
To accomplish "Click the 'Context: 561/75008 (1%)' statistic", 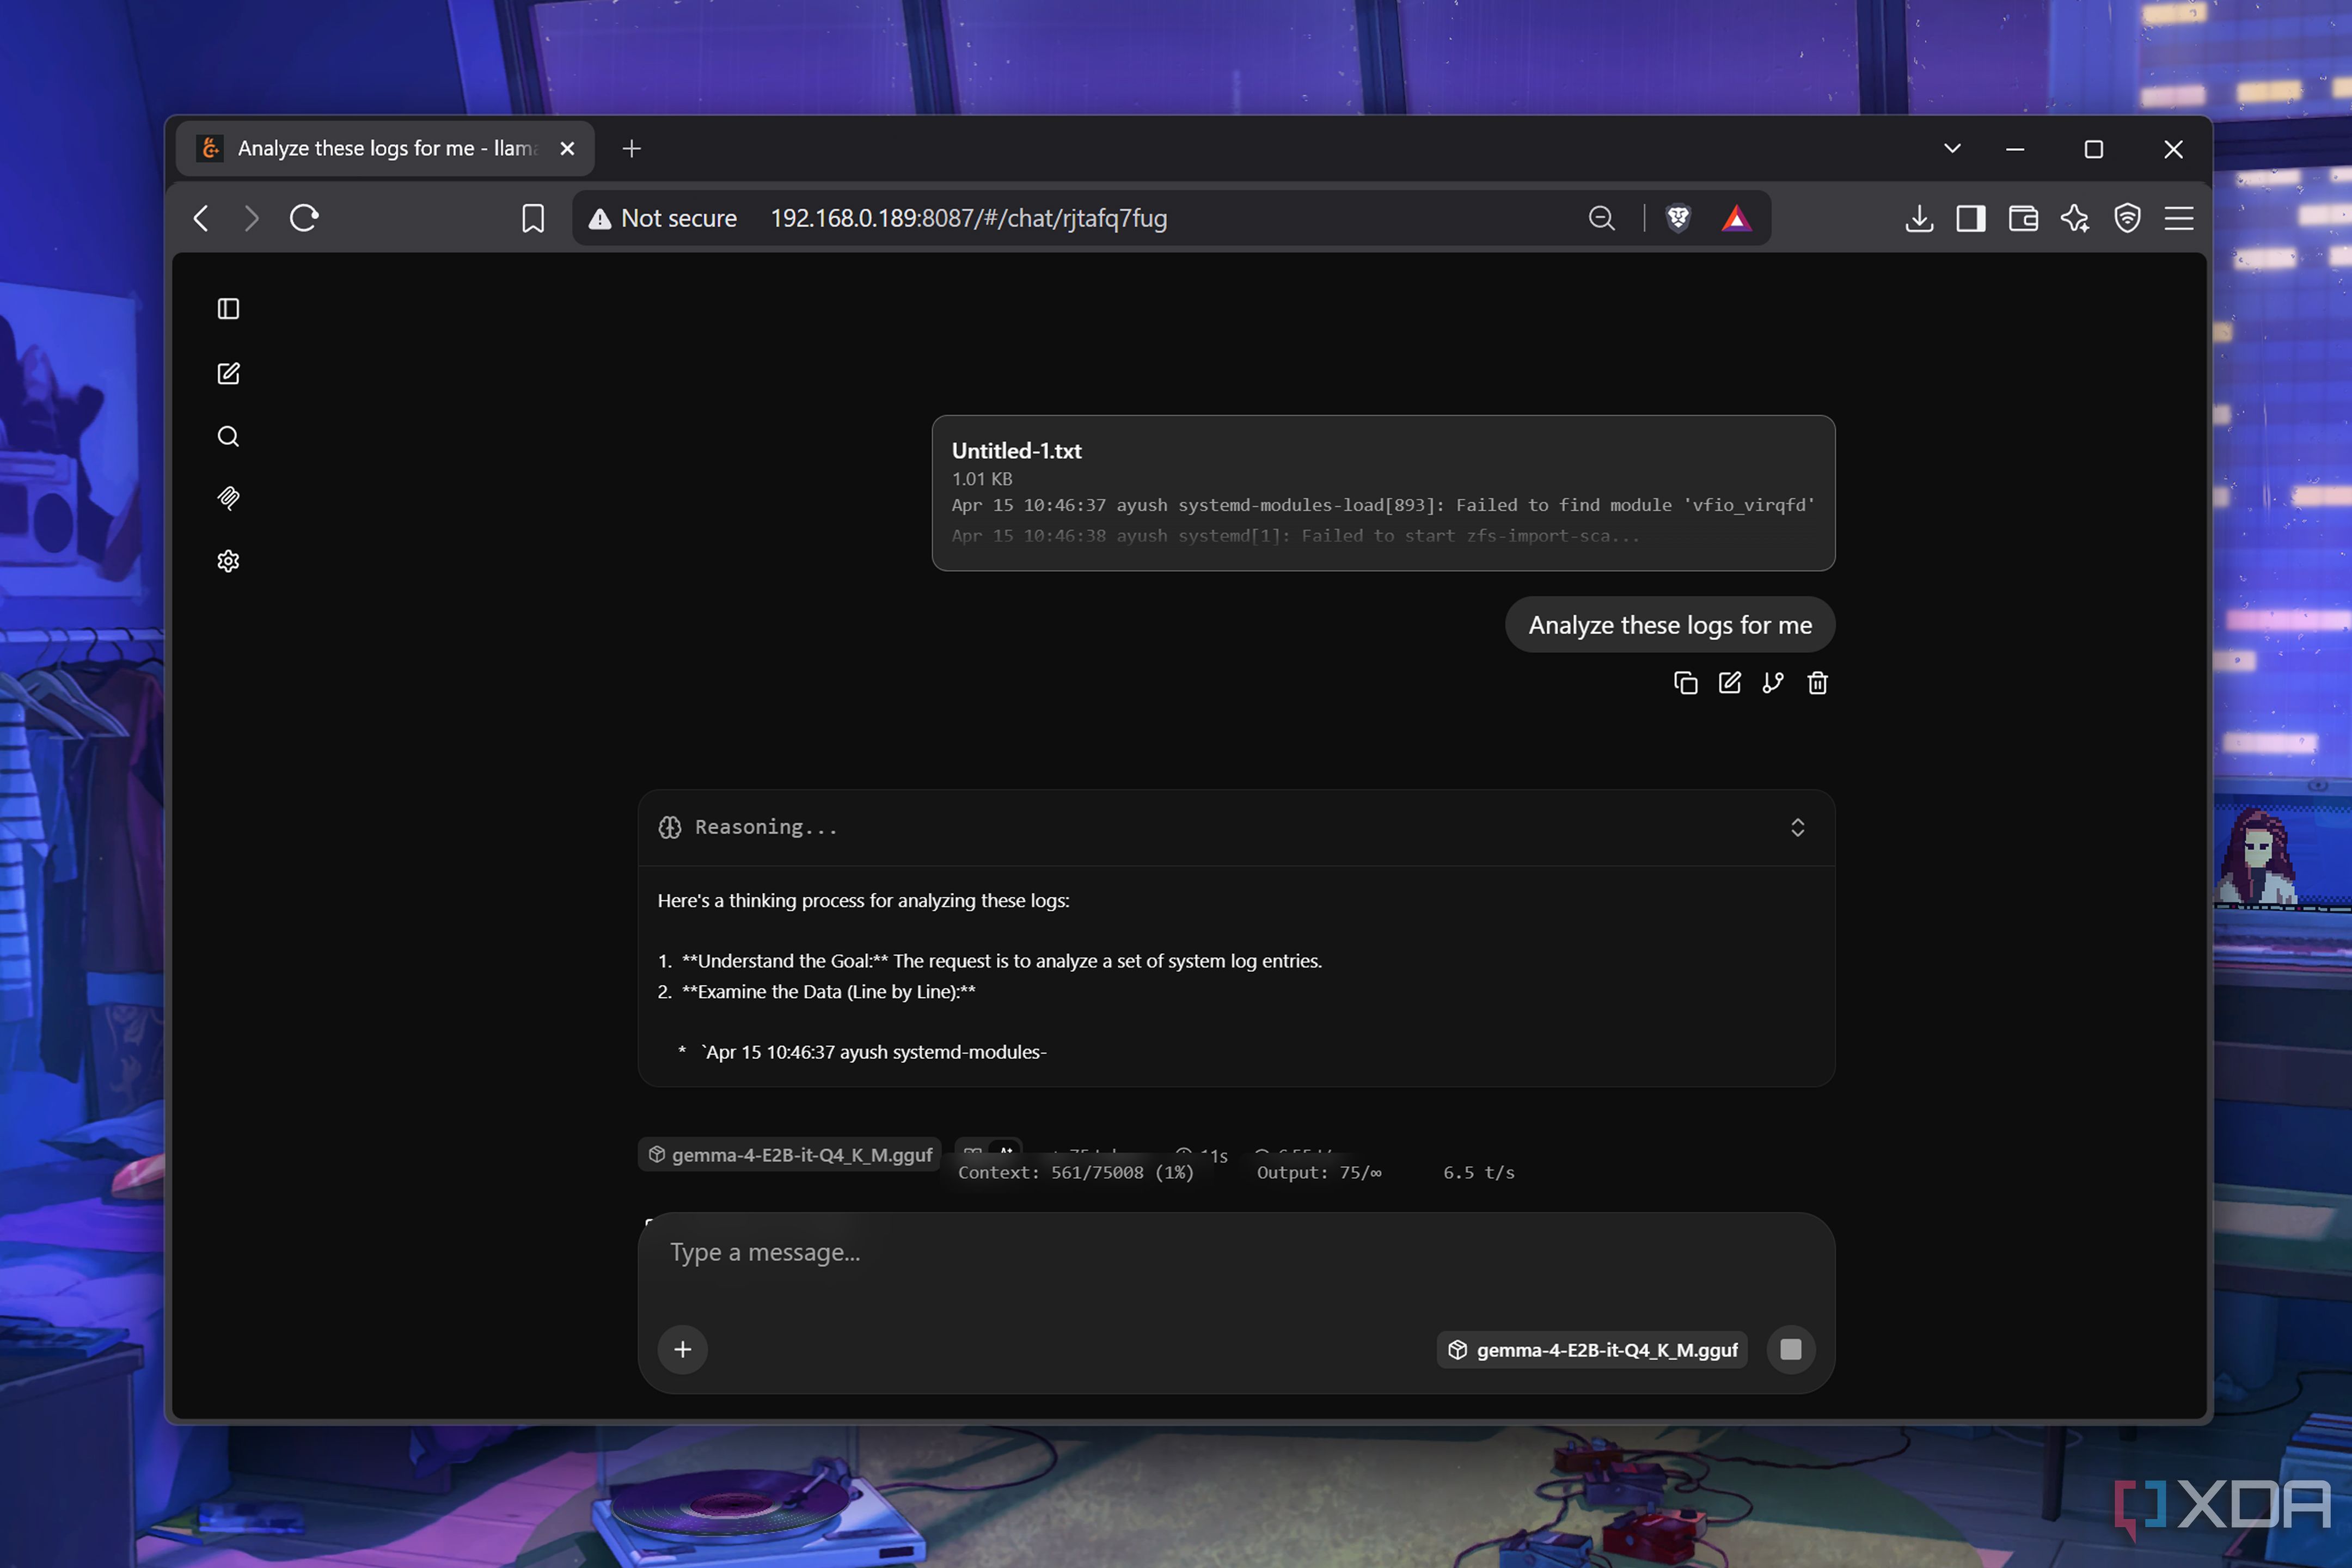I will click(1076, 1172).
